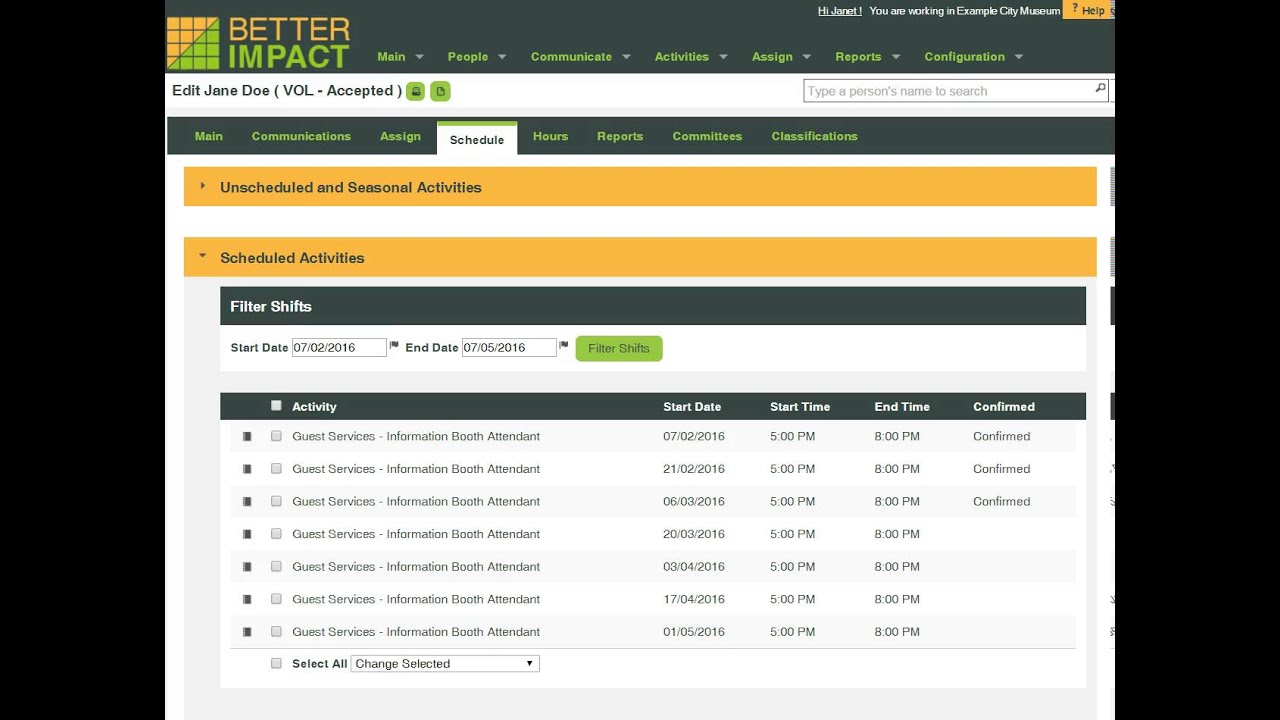Image resolution: width=1280 pixels, height=720 pixels.
Task: Click the row icon for 20/03/2016 shift
Action: coord(247,534)
